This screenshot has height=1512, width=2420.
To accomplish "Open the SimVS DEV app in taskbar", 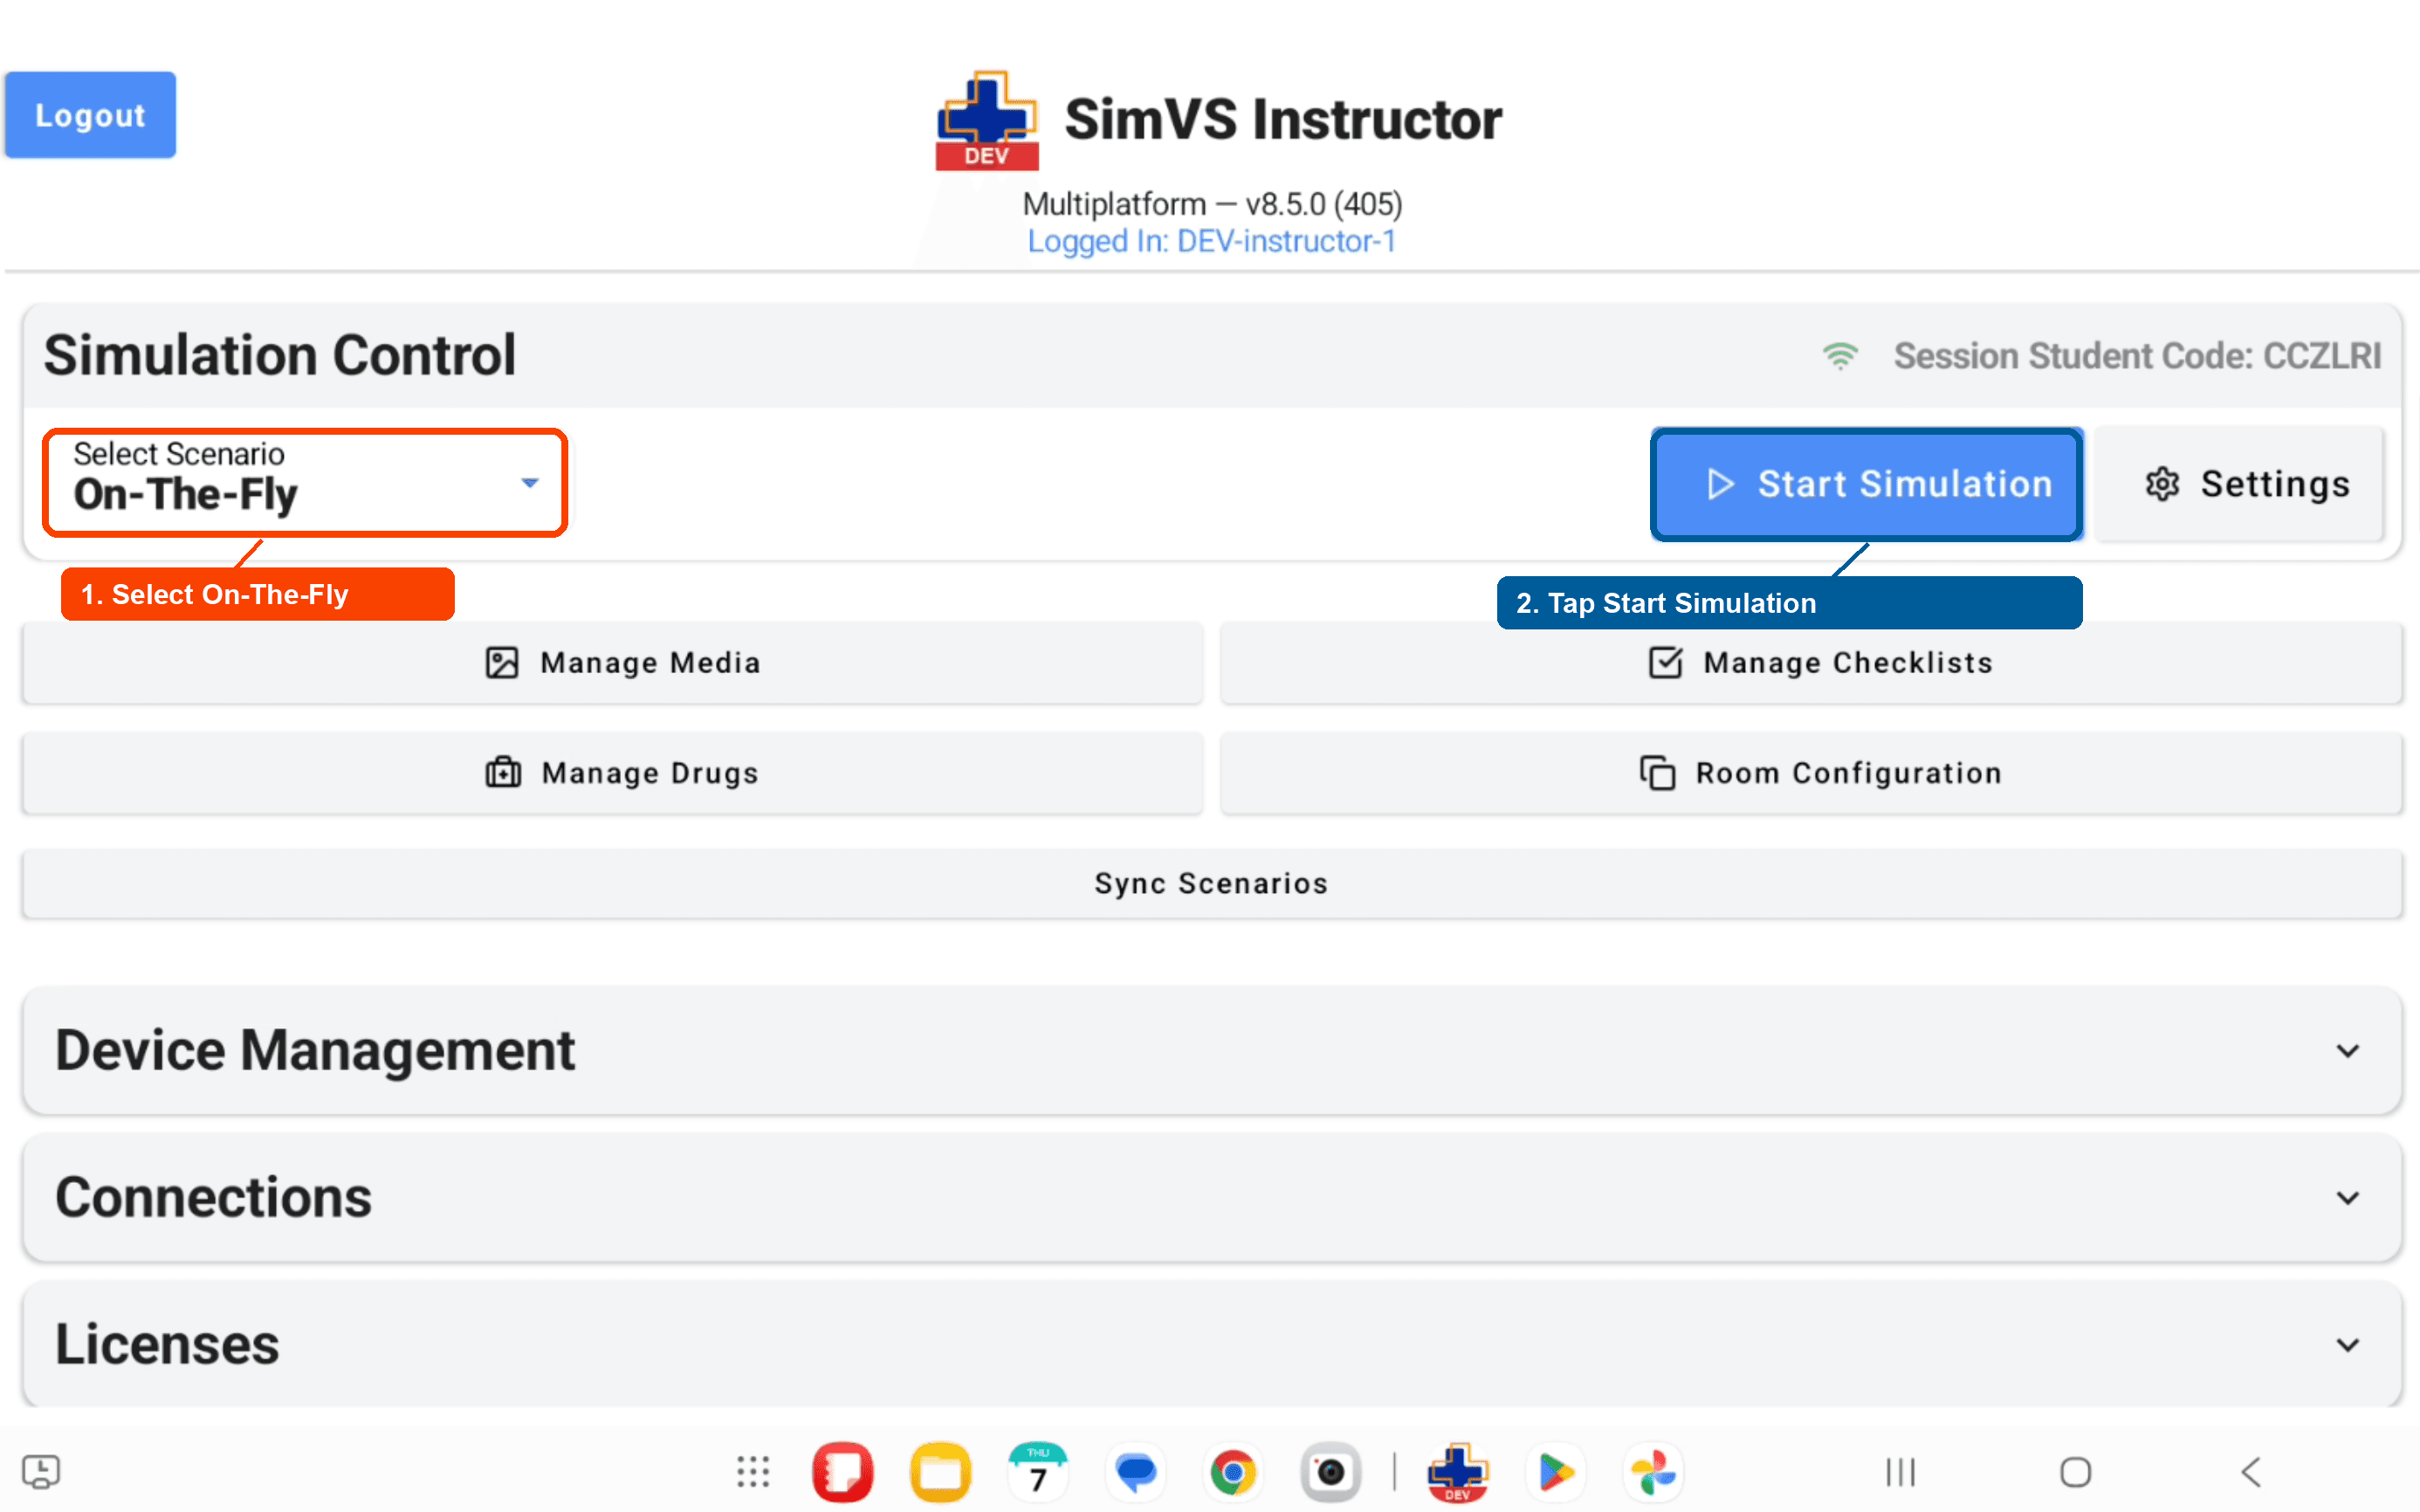I will coord(1458,1472).
